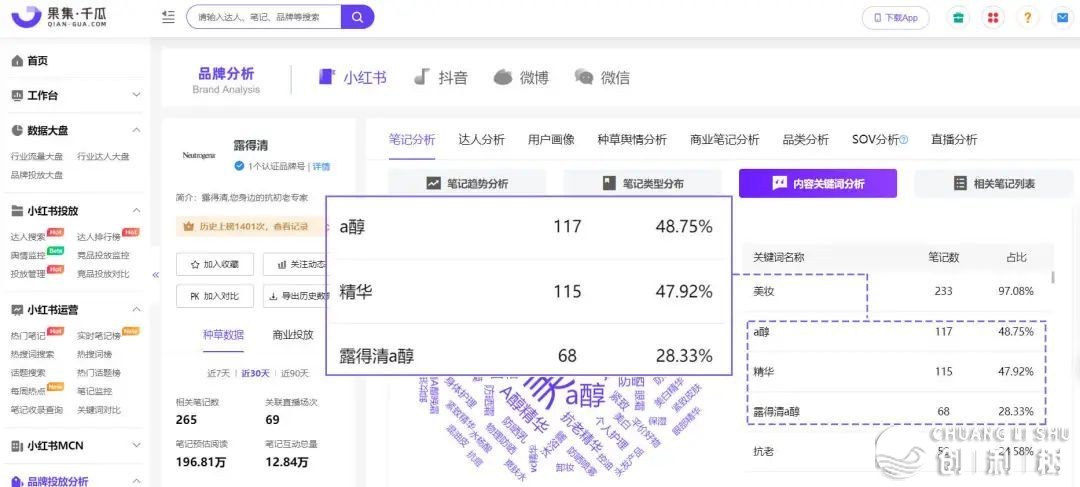Select the 笔记分析 tab
The width and height of the screenshot is (1080, 487).
(x=412, y=140)
